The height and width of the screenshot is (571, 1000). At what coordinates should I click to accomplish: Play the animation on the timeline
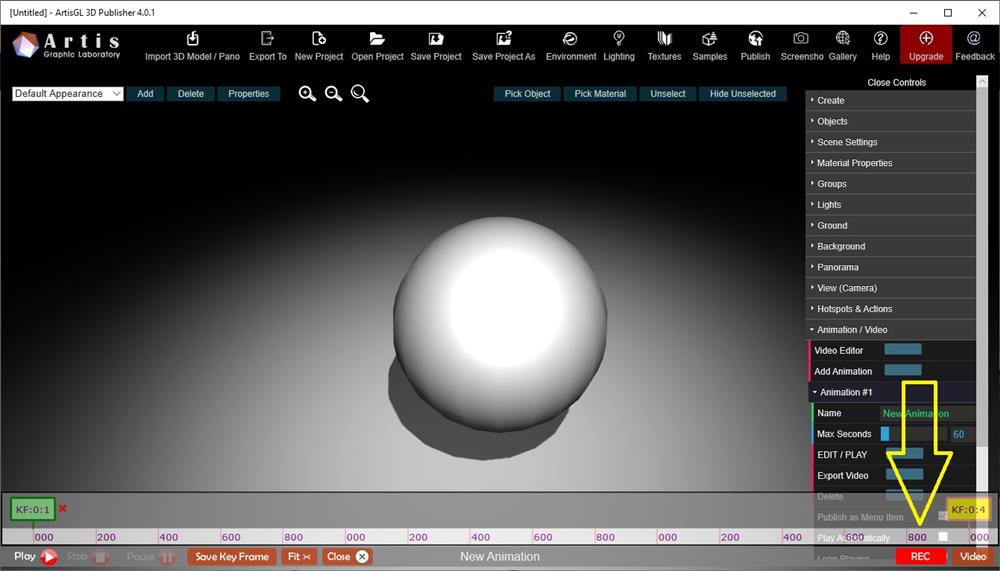click(x=36, y=556)
